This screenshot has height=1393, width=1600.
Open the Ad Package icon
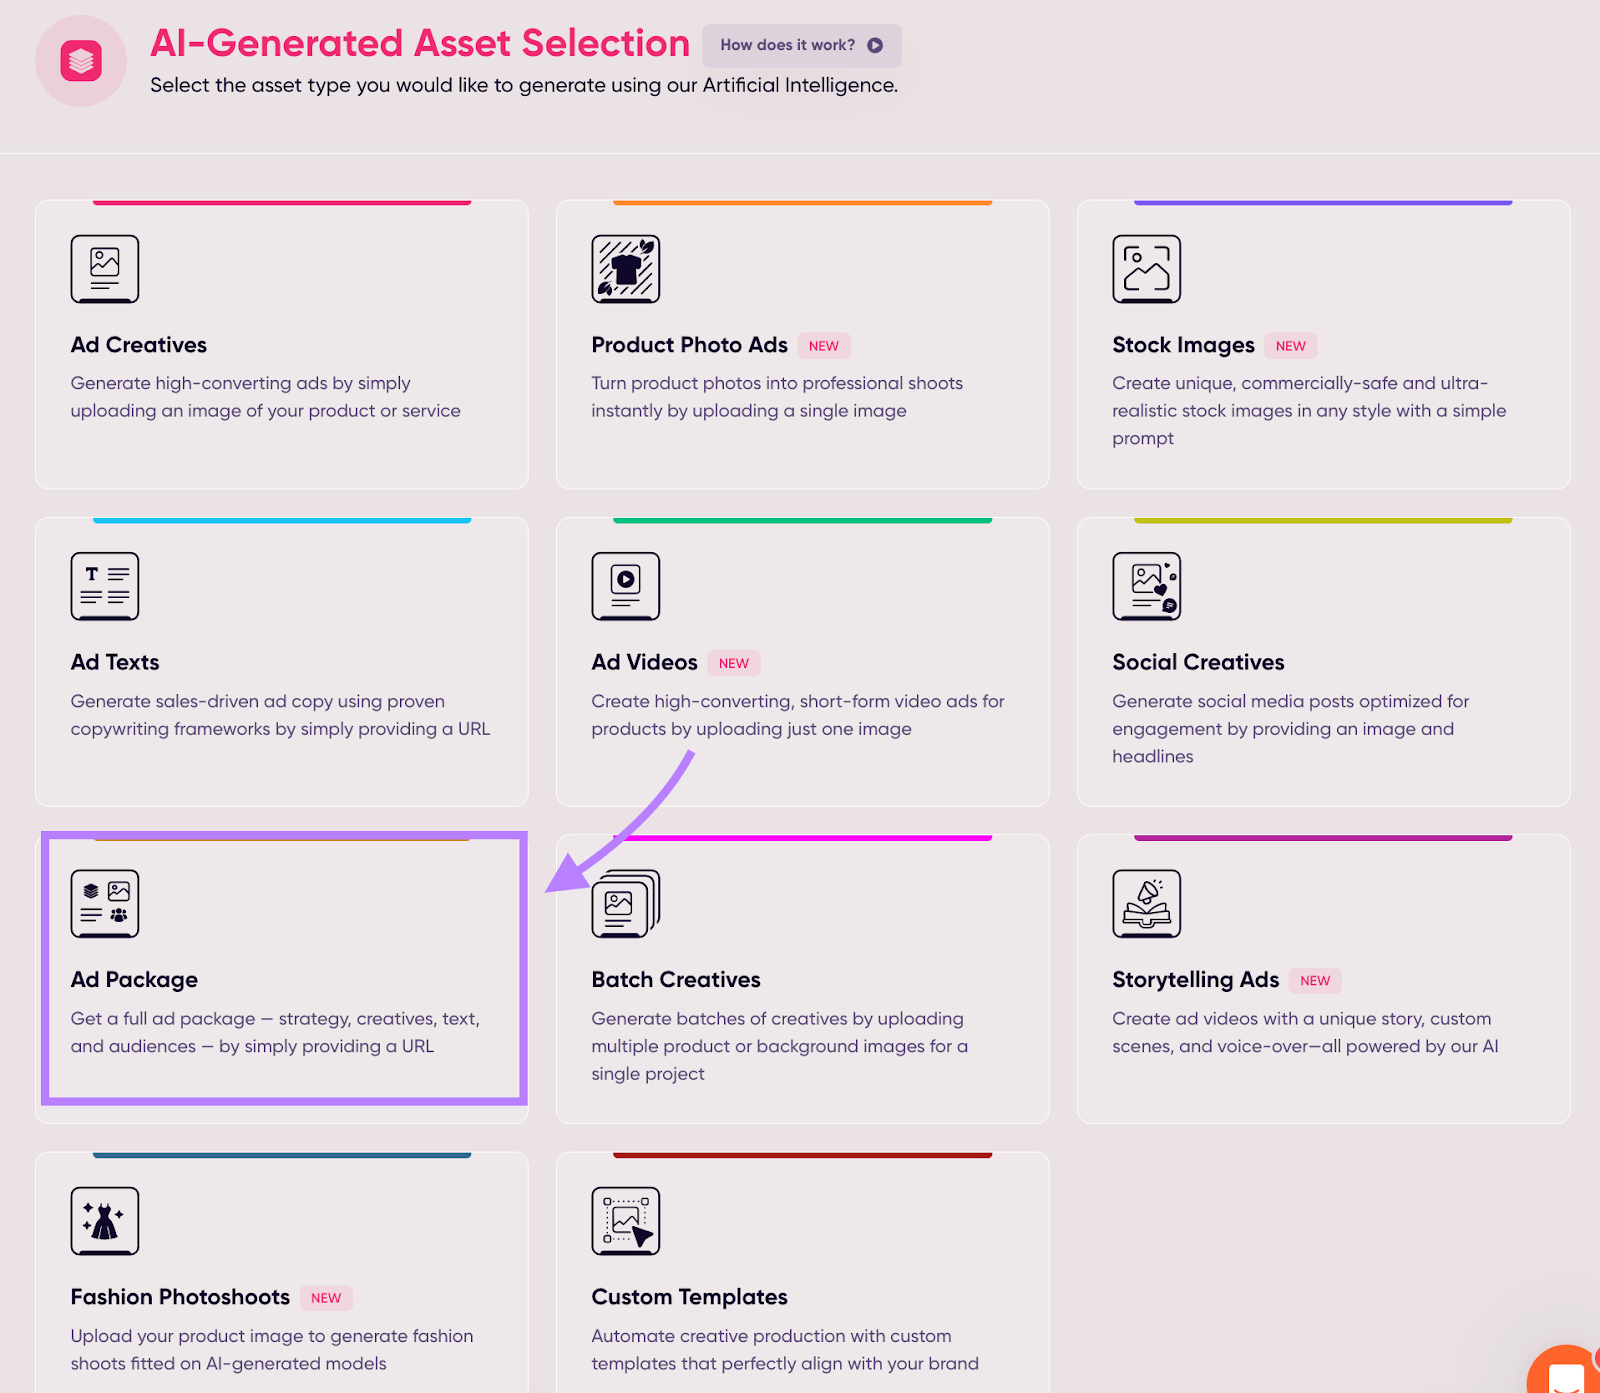point(105,903)
